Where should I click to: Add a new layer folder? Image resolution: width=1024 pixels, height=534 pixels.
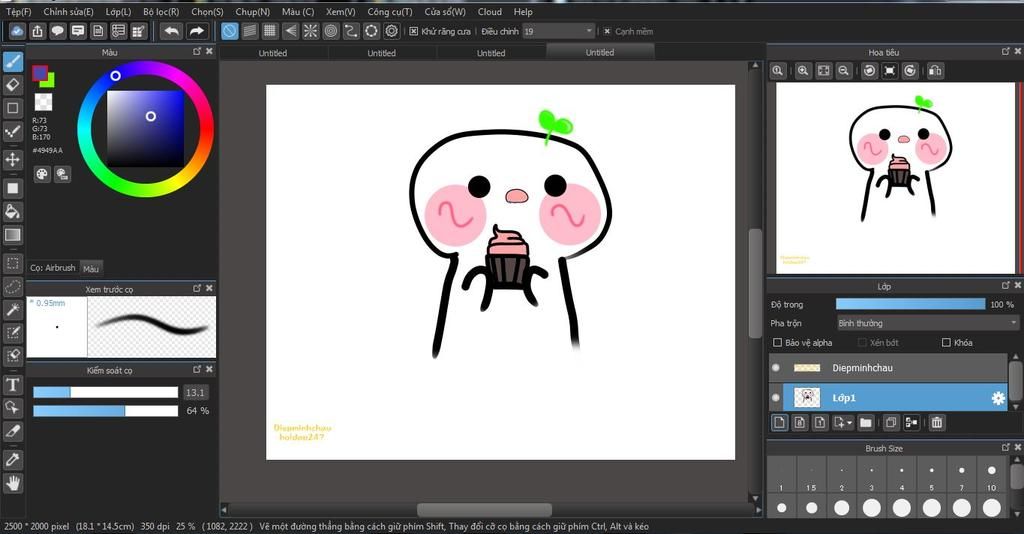coord(866,422)
